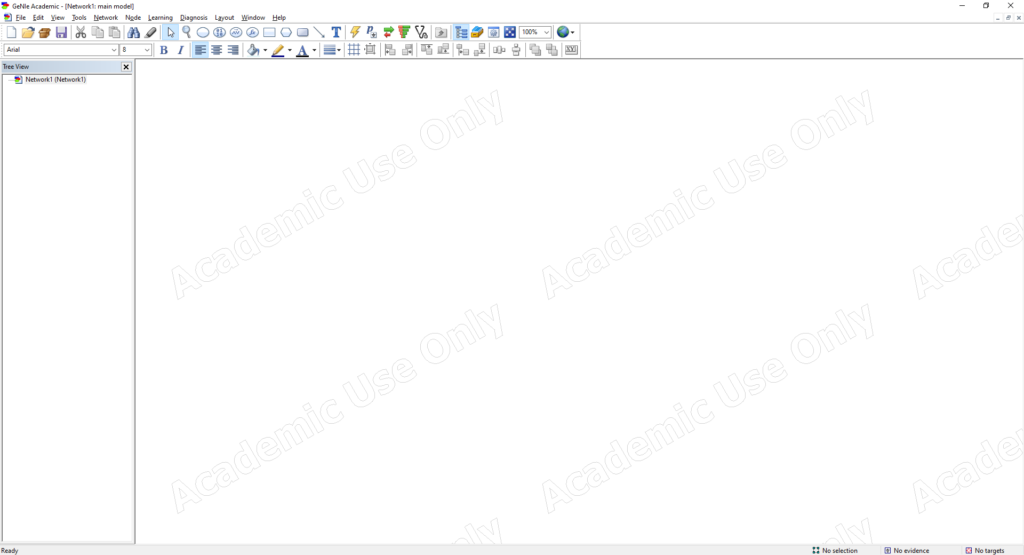The width and height of the screenshot is (1024, 555).
Task: Click the Update beliefs lightning bolt icon
Action: (x=355, y=32)
